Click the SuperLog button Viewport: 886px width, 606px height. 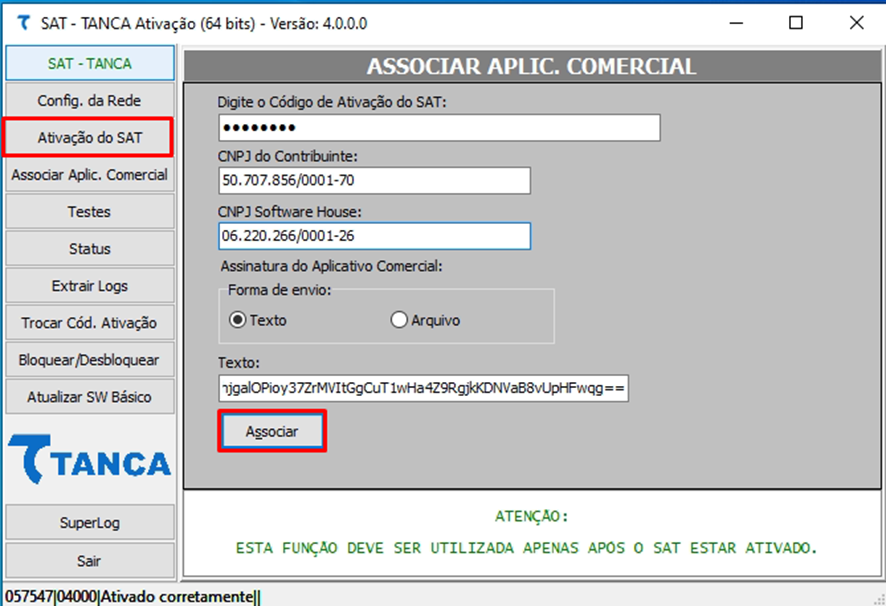pos(90,523)
